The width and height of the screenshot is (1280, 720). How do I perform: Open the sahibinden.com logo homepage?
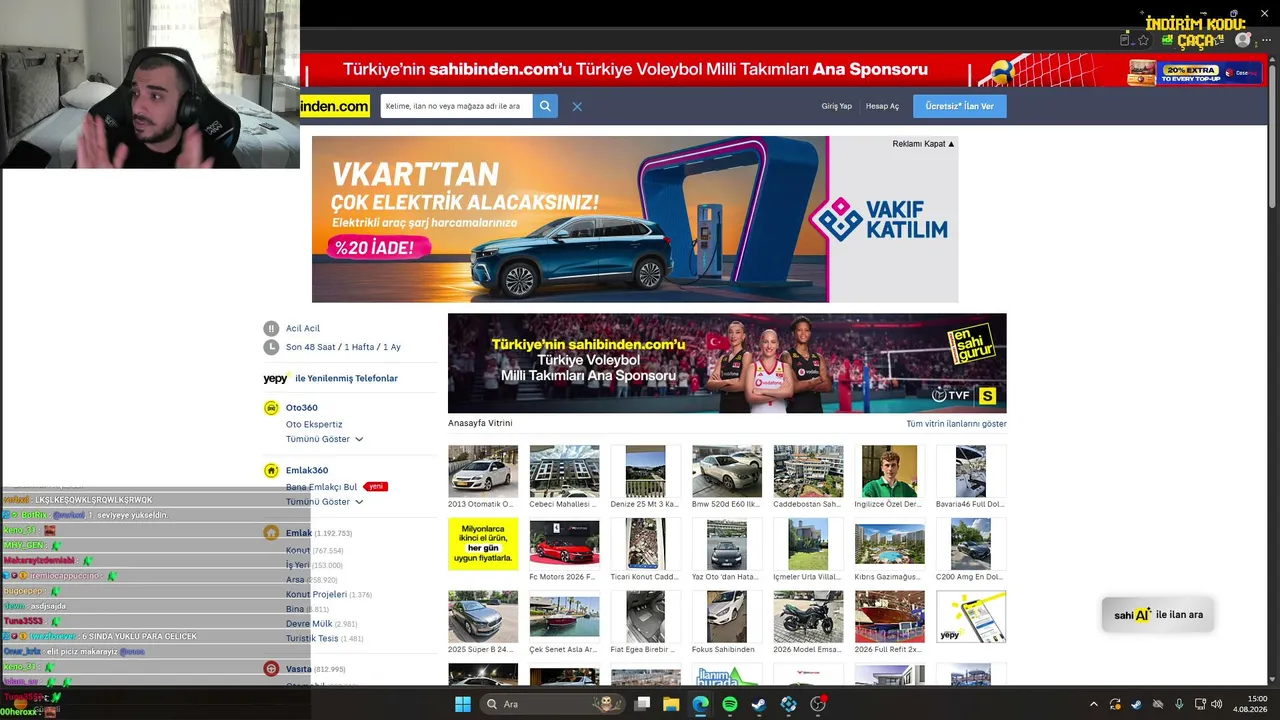[x=335, y=106]
